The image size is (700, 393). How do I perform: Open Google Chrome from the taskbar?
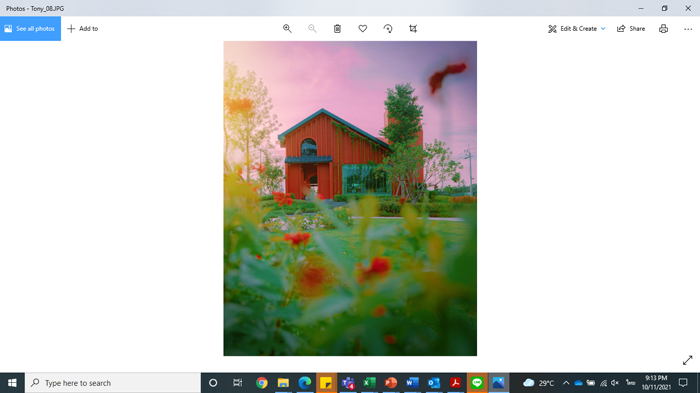tap(262, 383)
